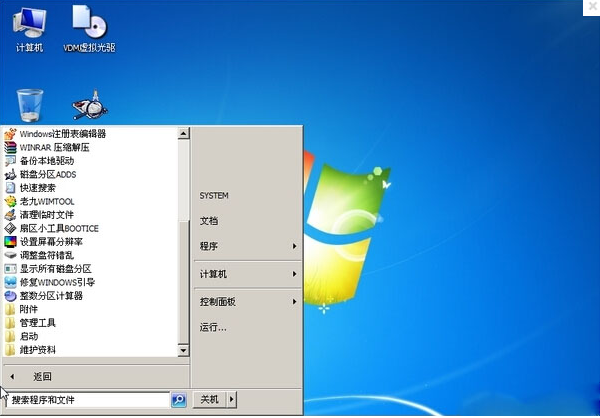
Task: Open shutdown options arrow next to 关机
Action: (232, 400)
